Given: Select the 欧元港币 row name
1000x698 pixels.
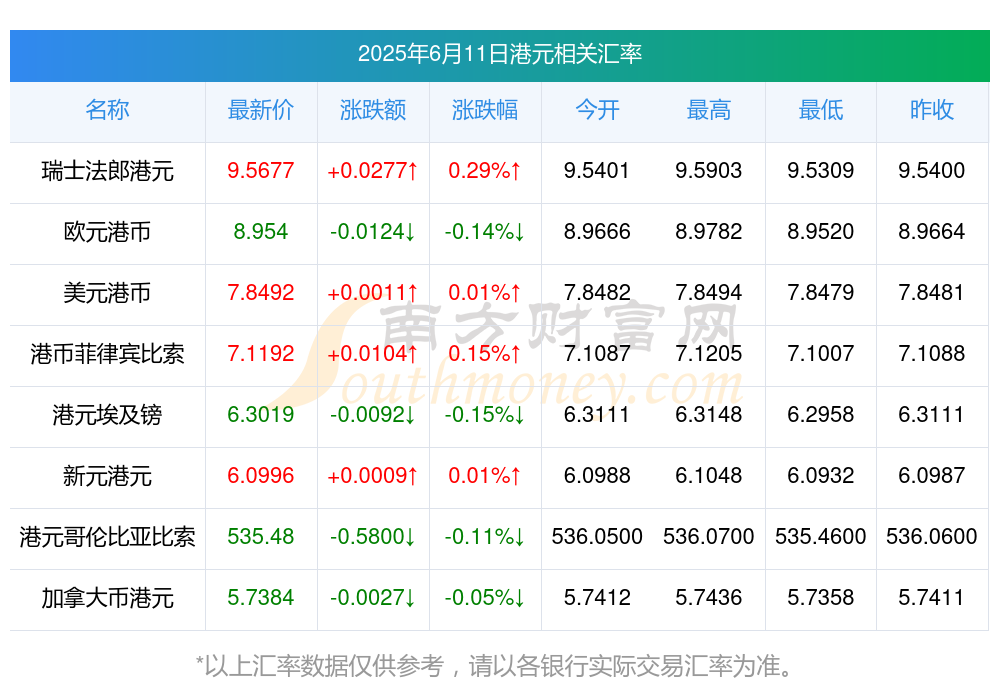Looking at the screenshot, I should click(x=107, y=232).
